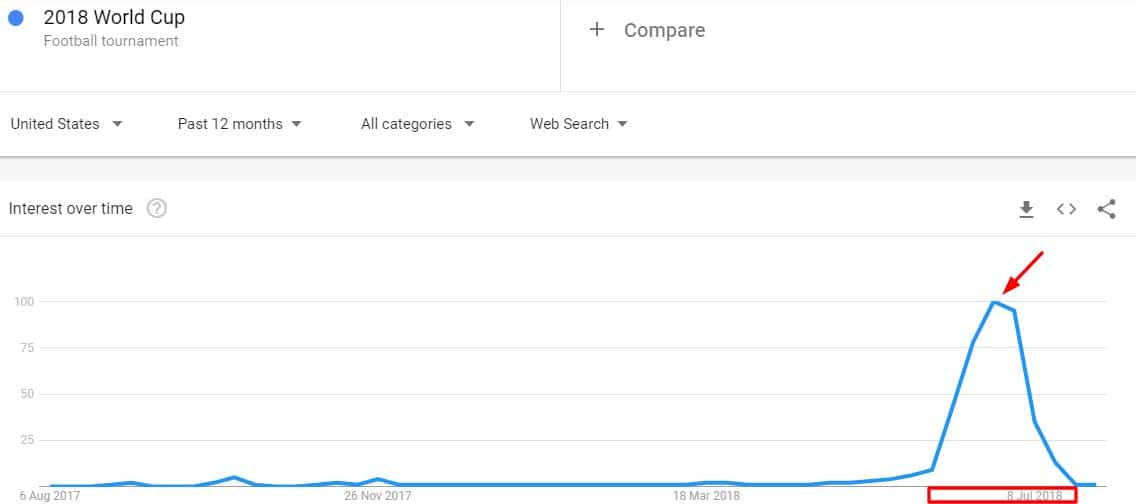
Task: Open the embed code icon
Action: pos(1066,209)
